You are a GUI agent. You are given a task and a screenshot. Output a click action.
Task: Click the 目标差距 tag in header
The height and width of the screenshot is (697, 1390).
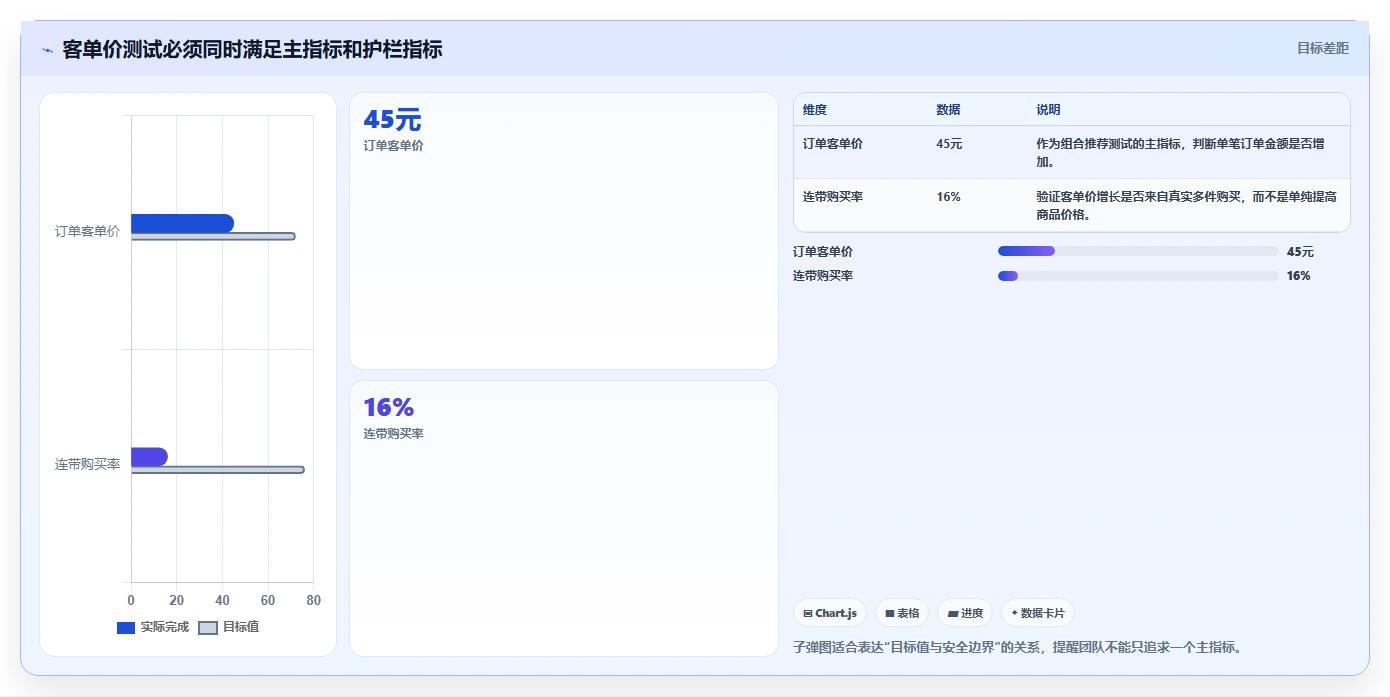[1323, 48]
